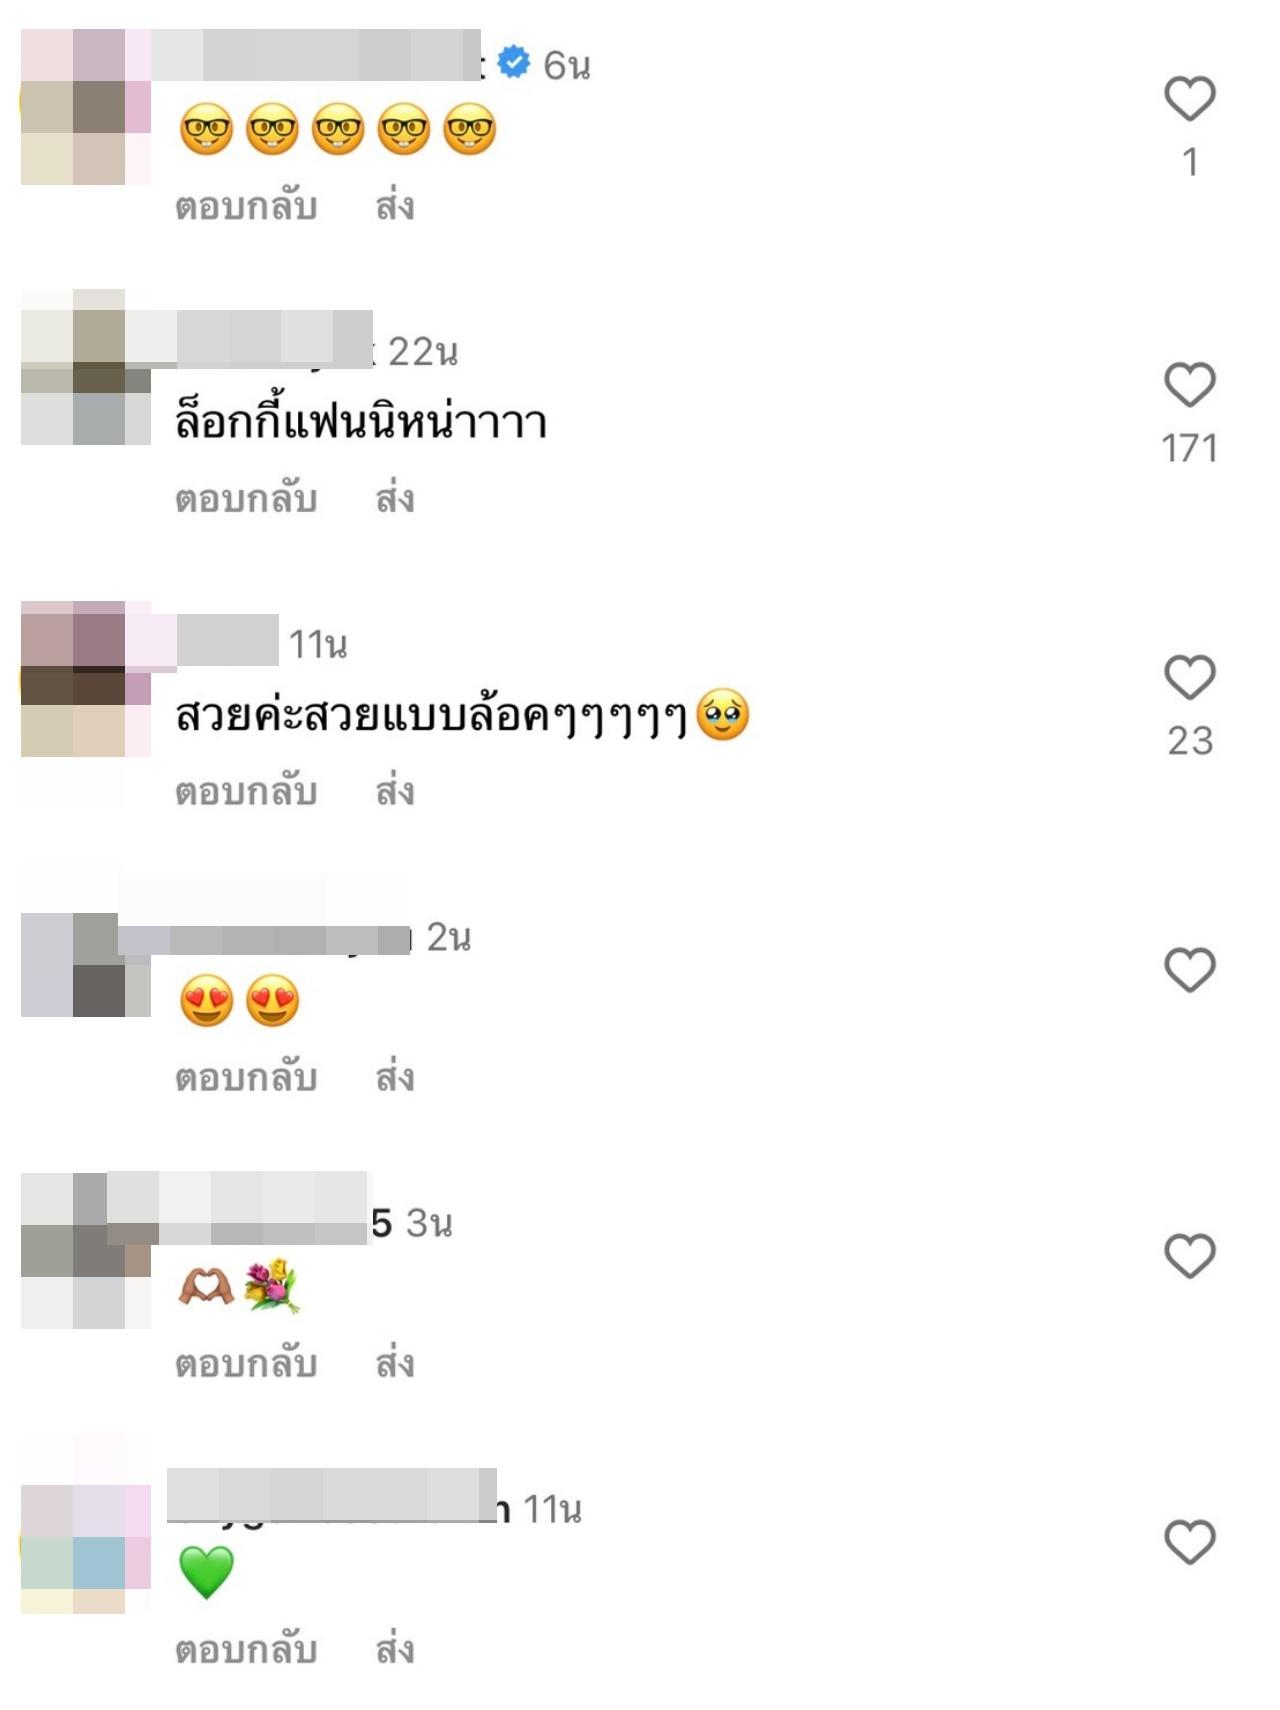
Task: Send (ส่ง) the heart-hands bouquet comment
Action: pyautogui.click(x=395, y=1362)
